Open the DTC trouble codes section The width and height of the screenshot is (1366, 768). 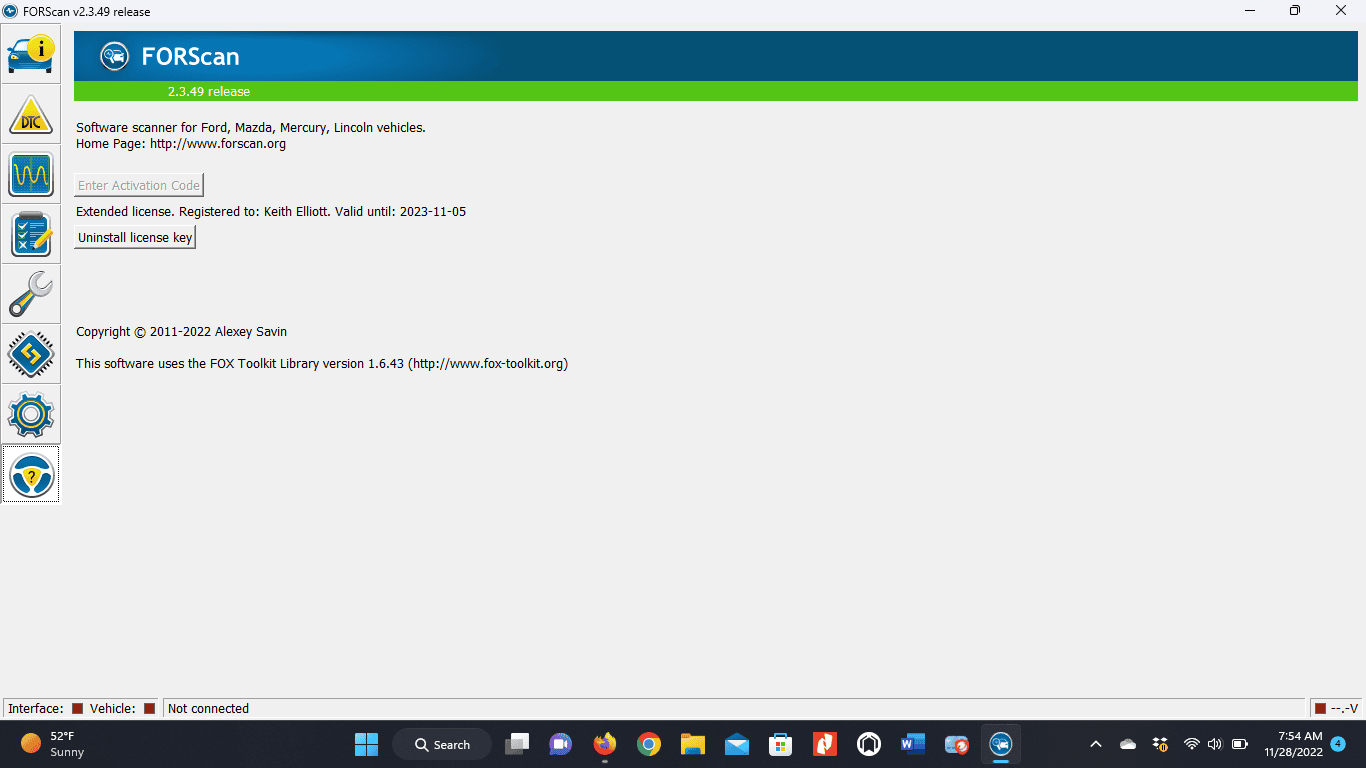31,114
